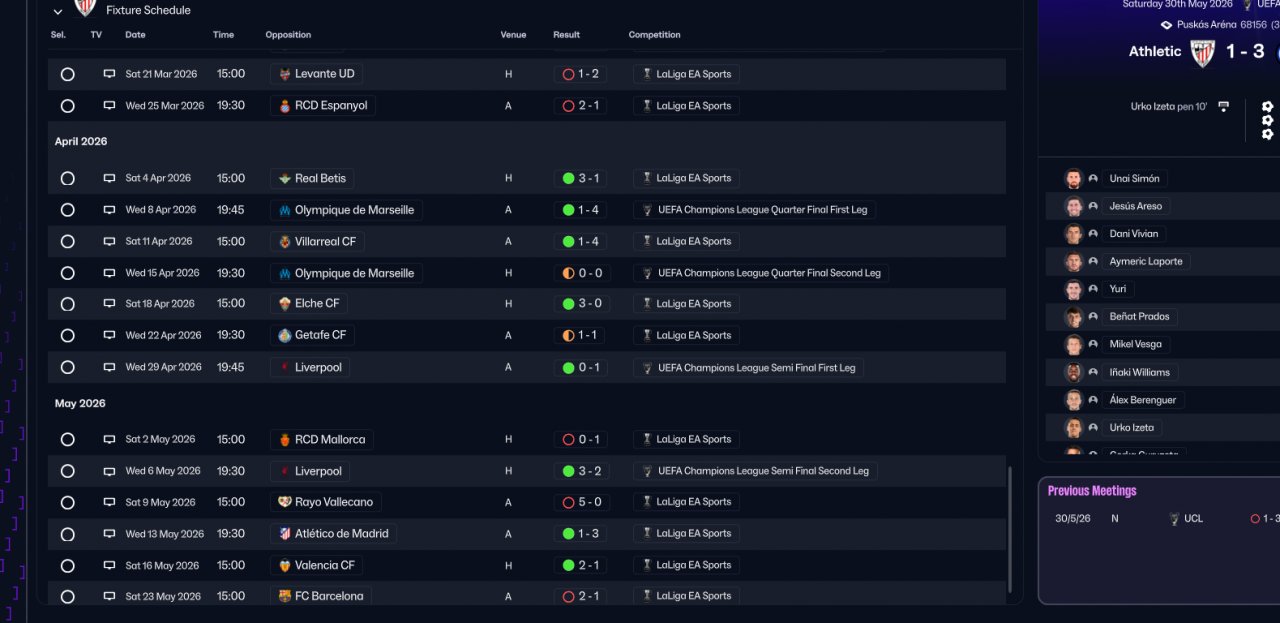
Task: Select the Levante UD fixture radio button
Action: click(x=67, y=74)
